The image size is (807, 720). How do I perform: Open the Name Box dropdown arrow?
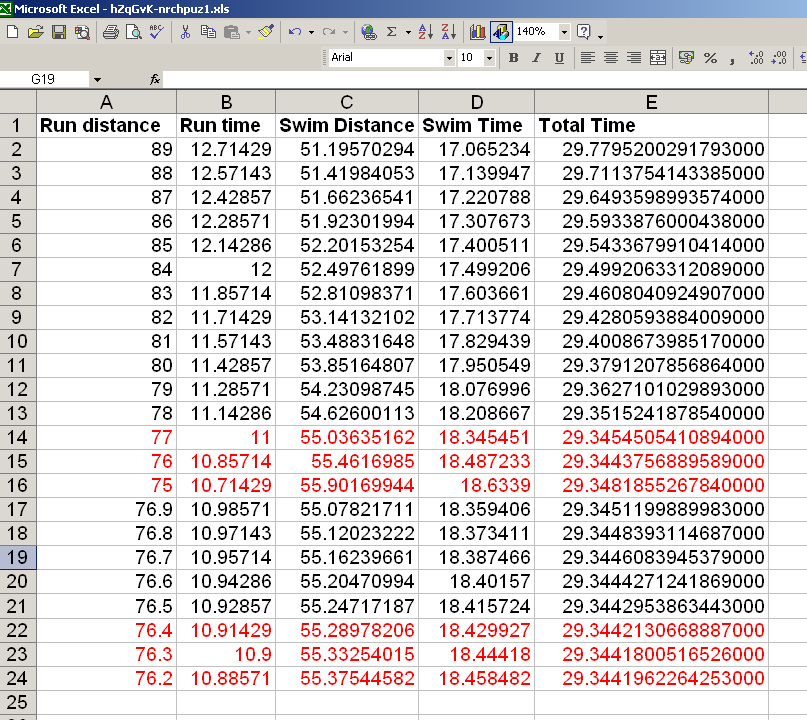[x=97, y=79]
